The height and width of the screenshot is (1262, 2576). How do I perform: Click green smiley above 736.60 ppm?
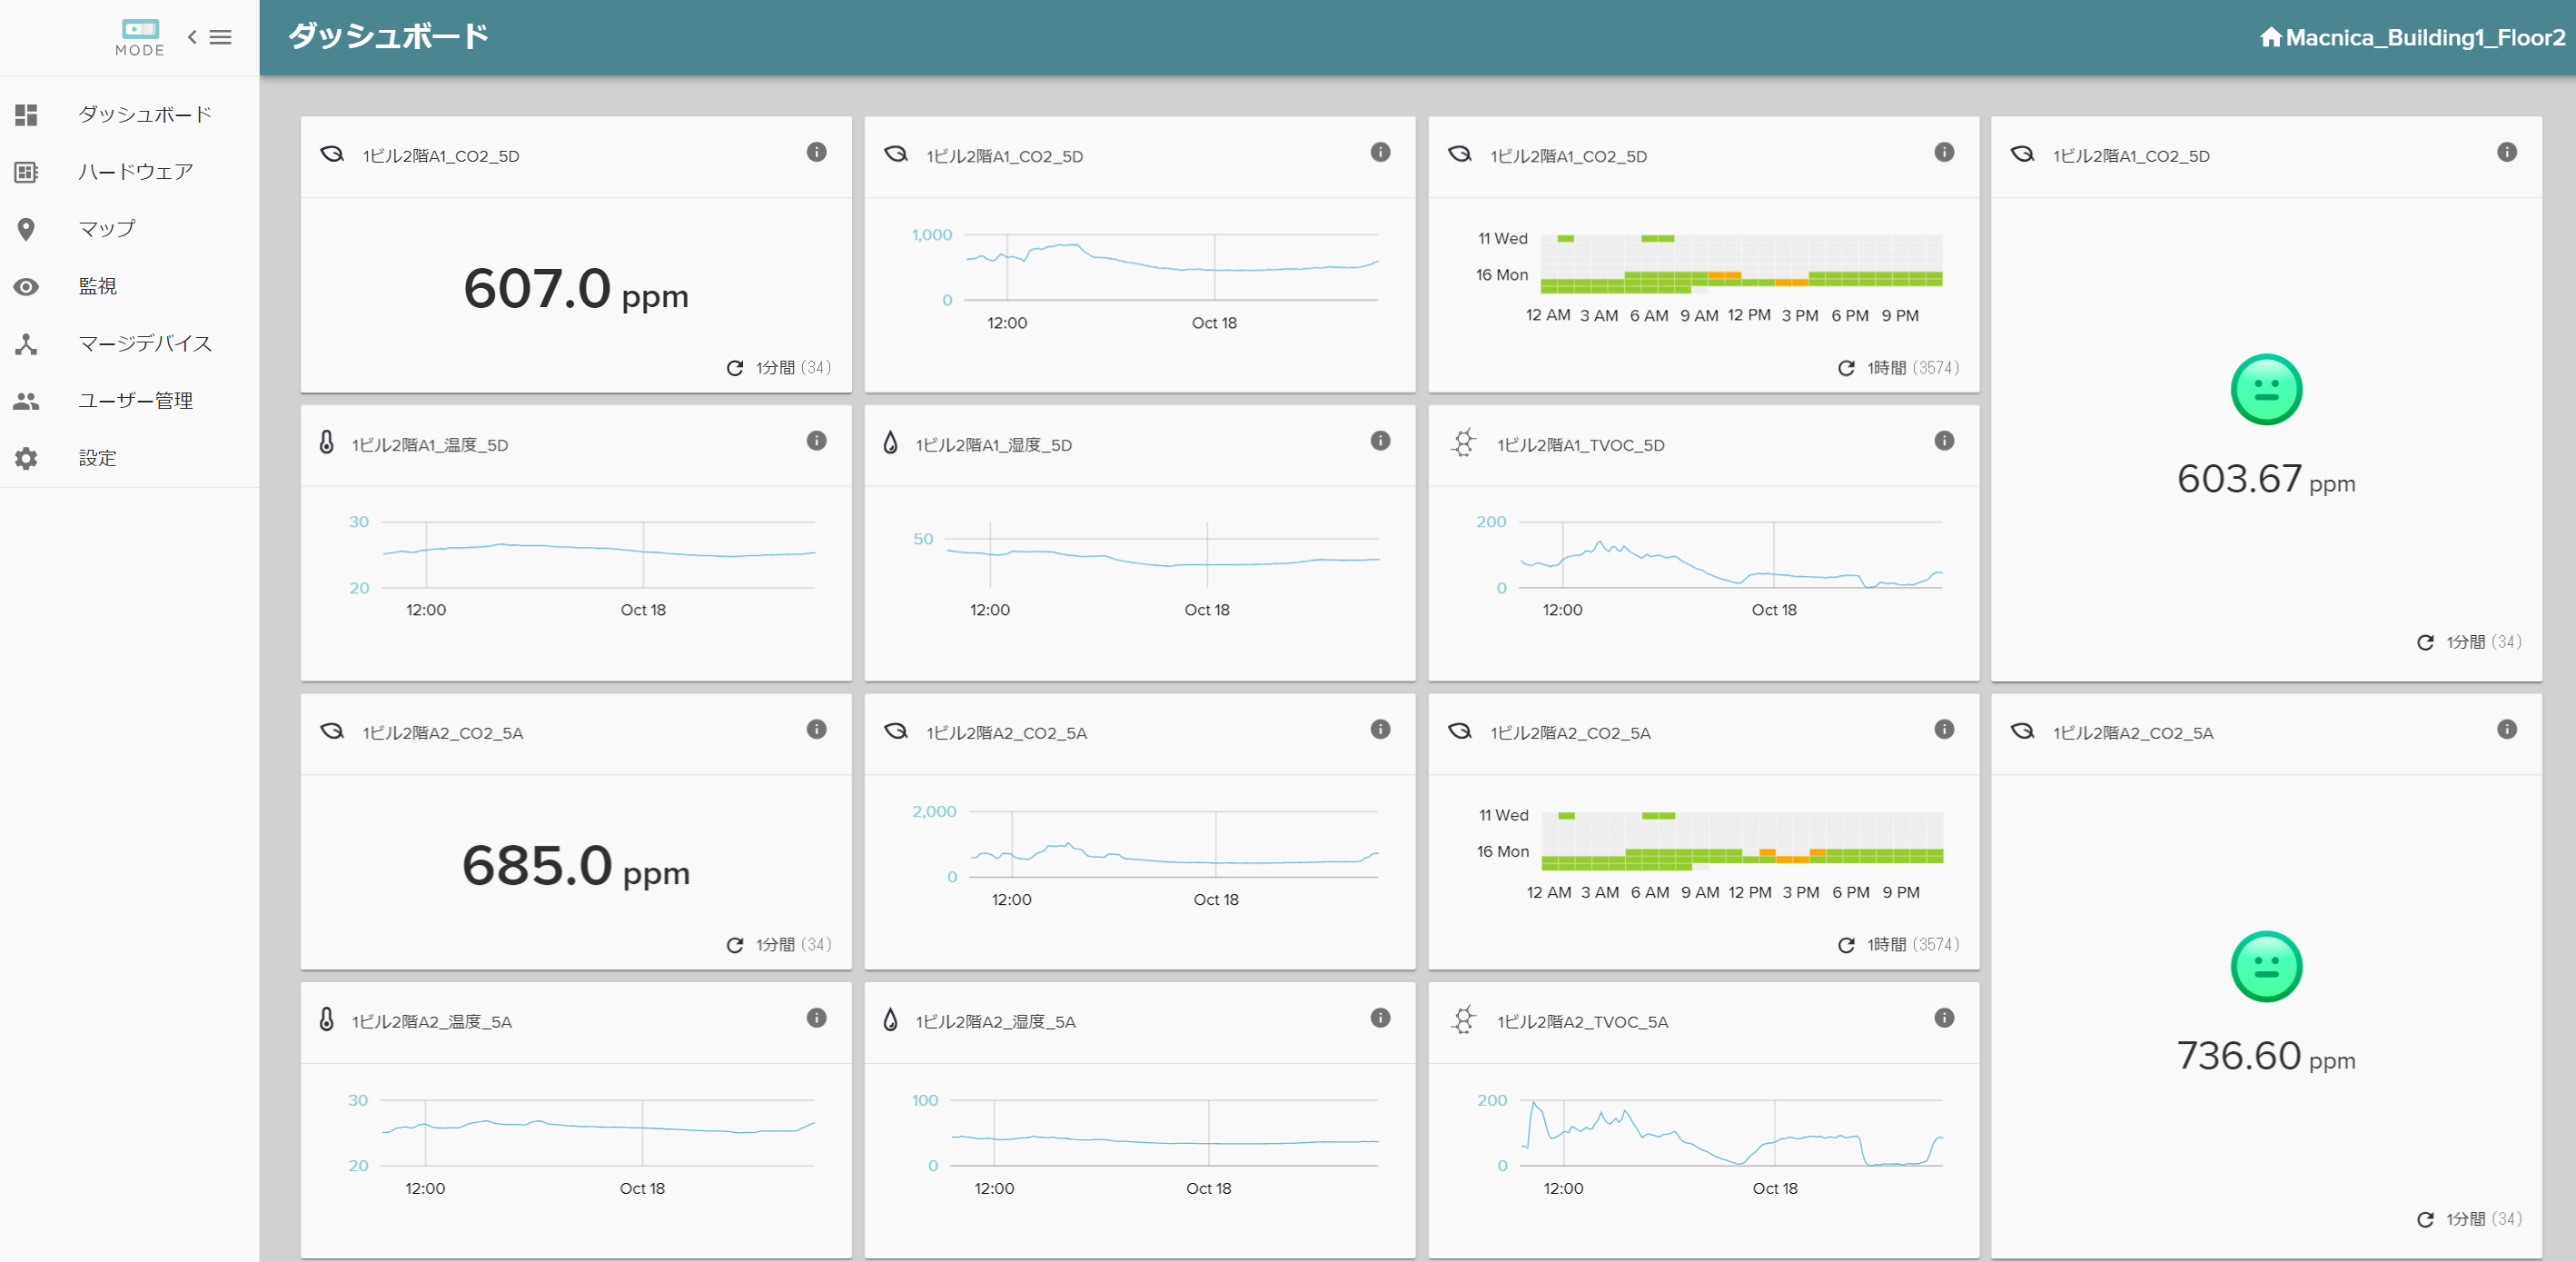pyautogui.click(x=2266, y=966)
